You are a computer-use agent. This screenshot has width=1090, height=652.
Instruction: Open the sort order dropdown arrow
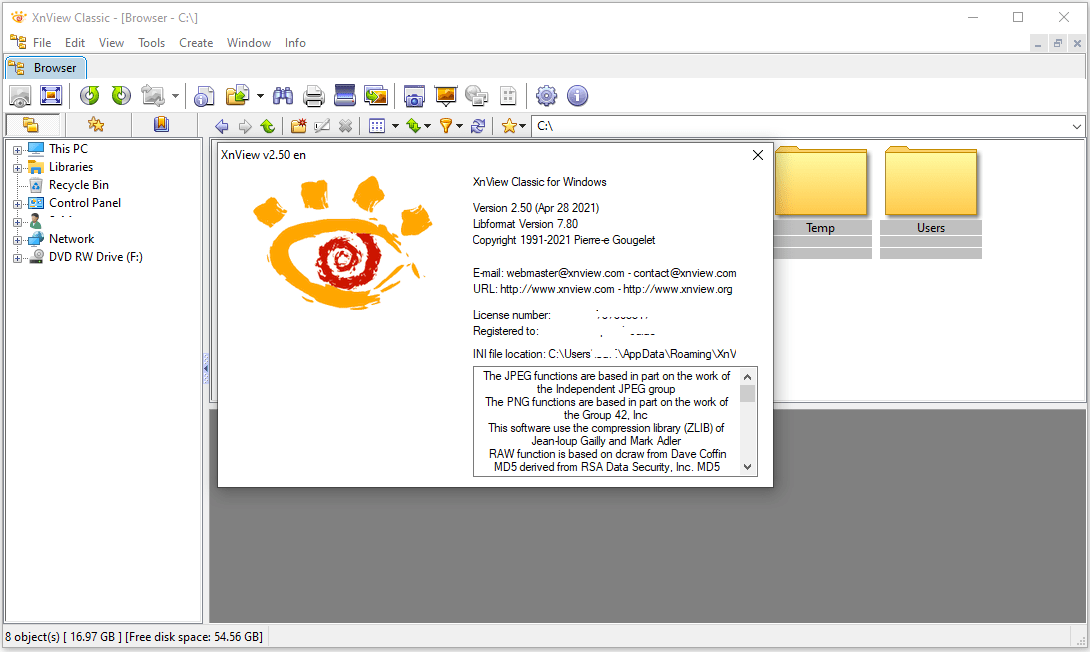[x=428, y=126]
